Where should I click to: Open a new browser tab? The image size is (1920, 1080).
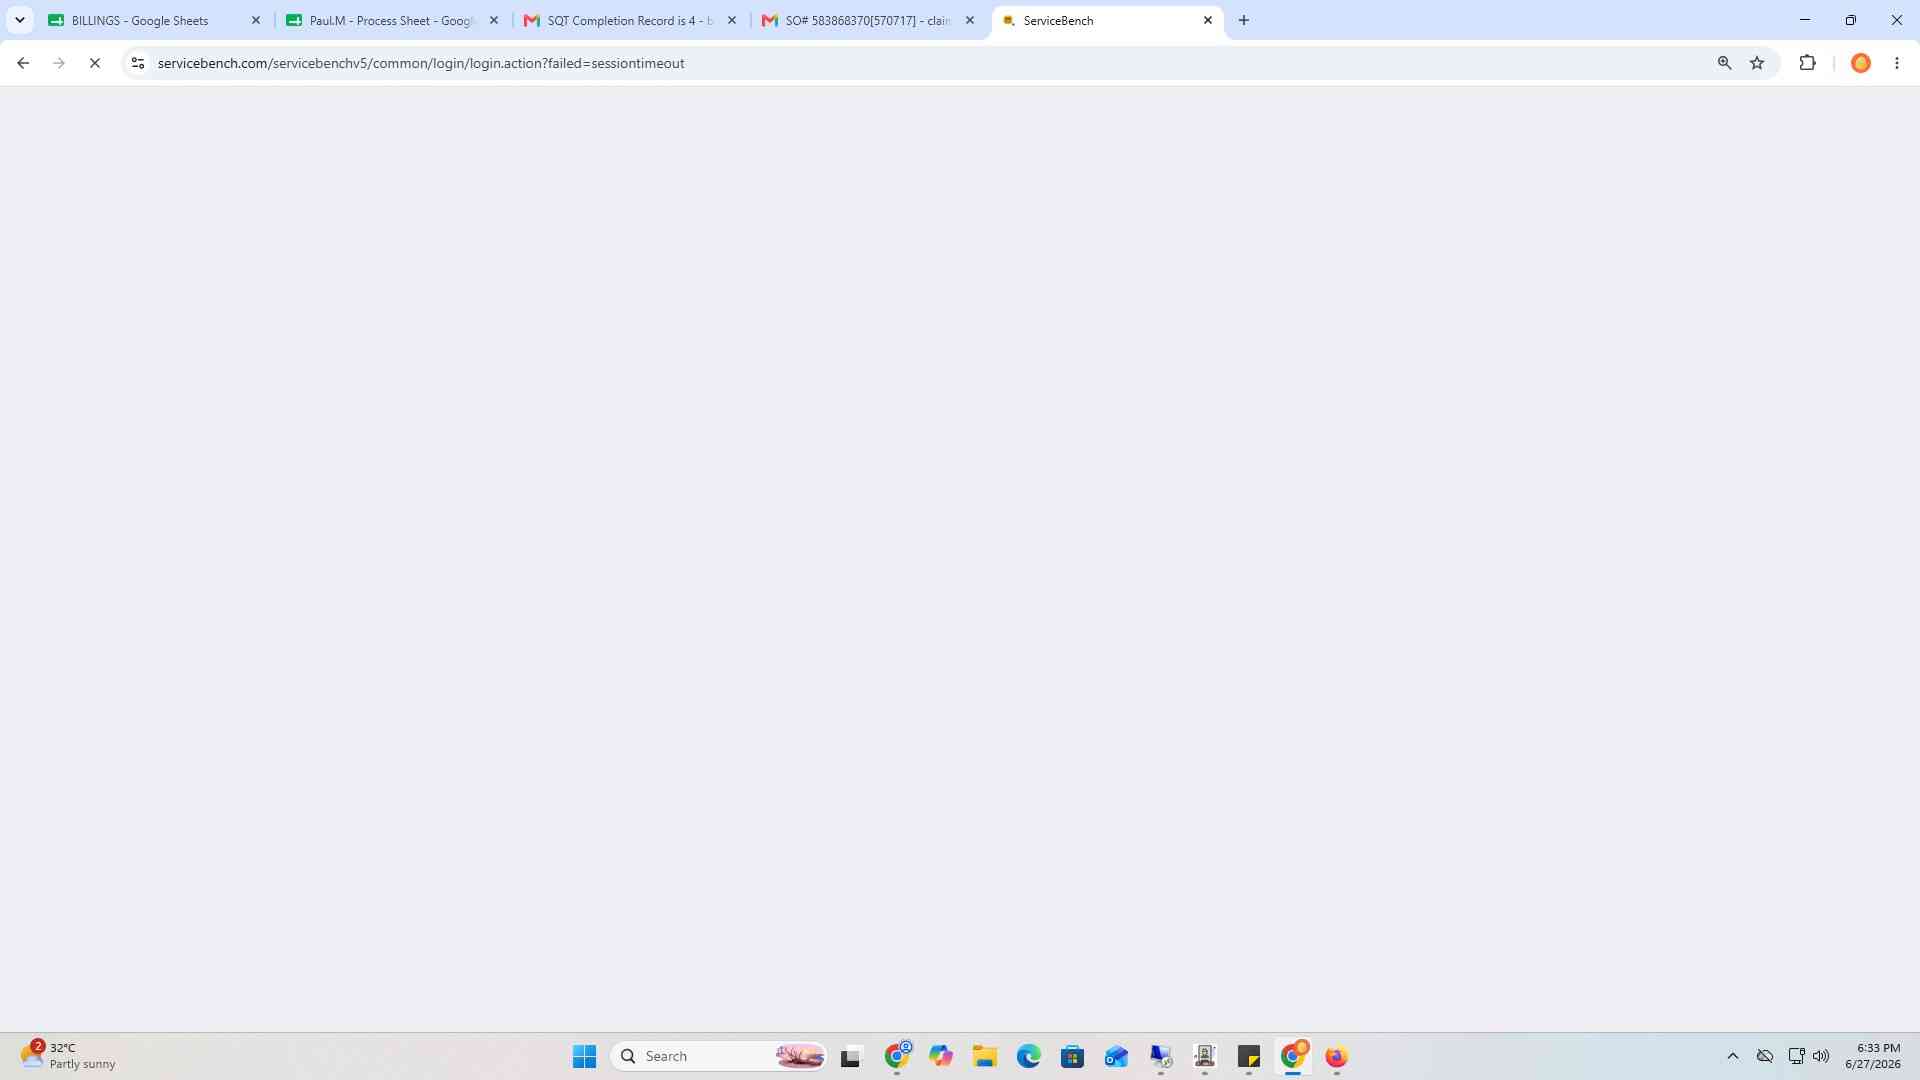[x=1244, y=20]
